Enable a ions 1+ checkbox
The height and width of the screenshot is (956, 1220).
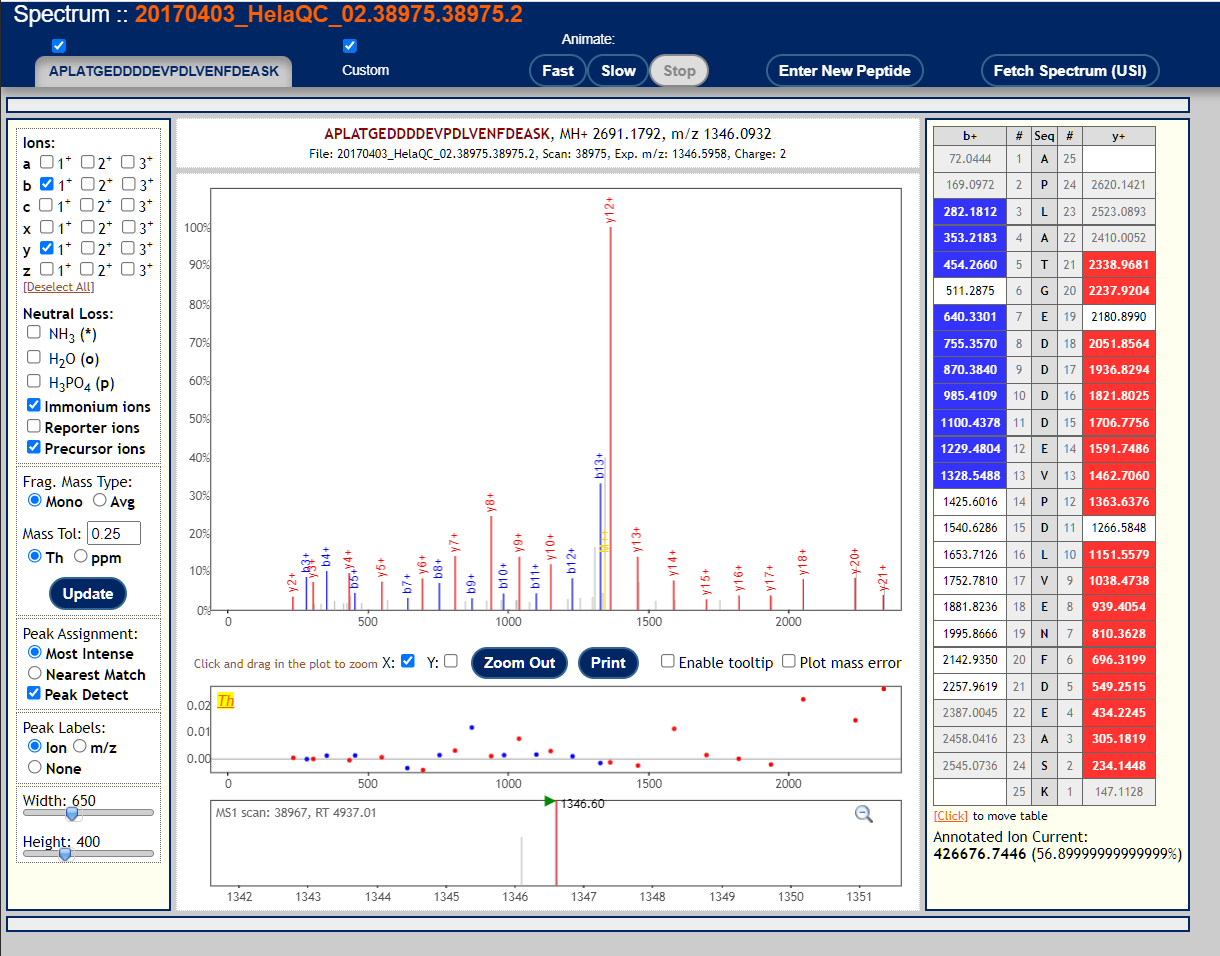click(47, 162)
